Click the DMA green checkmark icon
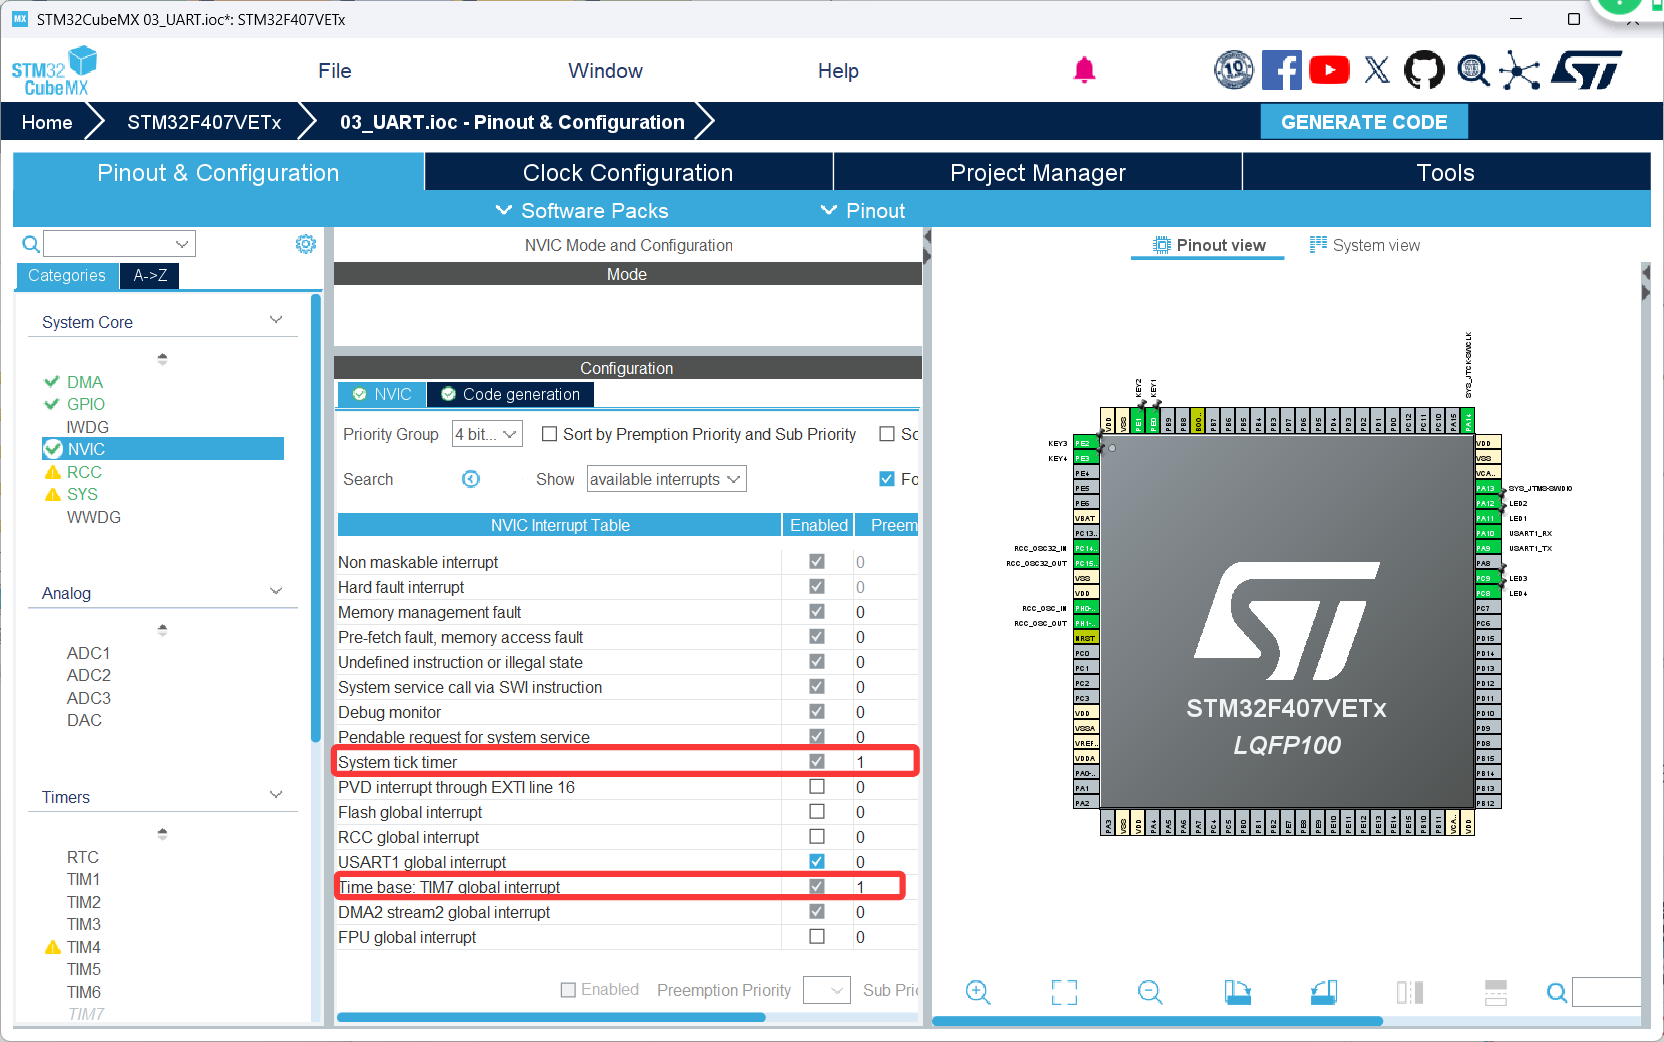Viewport: 1664px width, 1042px height. [52, 382]
